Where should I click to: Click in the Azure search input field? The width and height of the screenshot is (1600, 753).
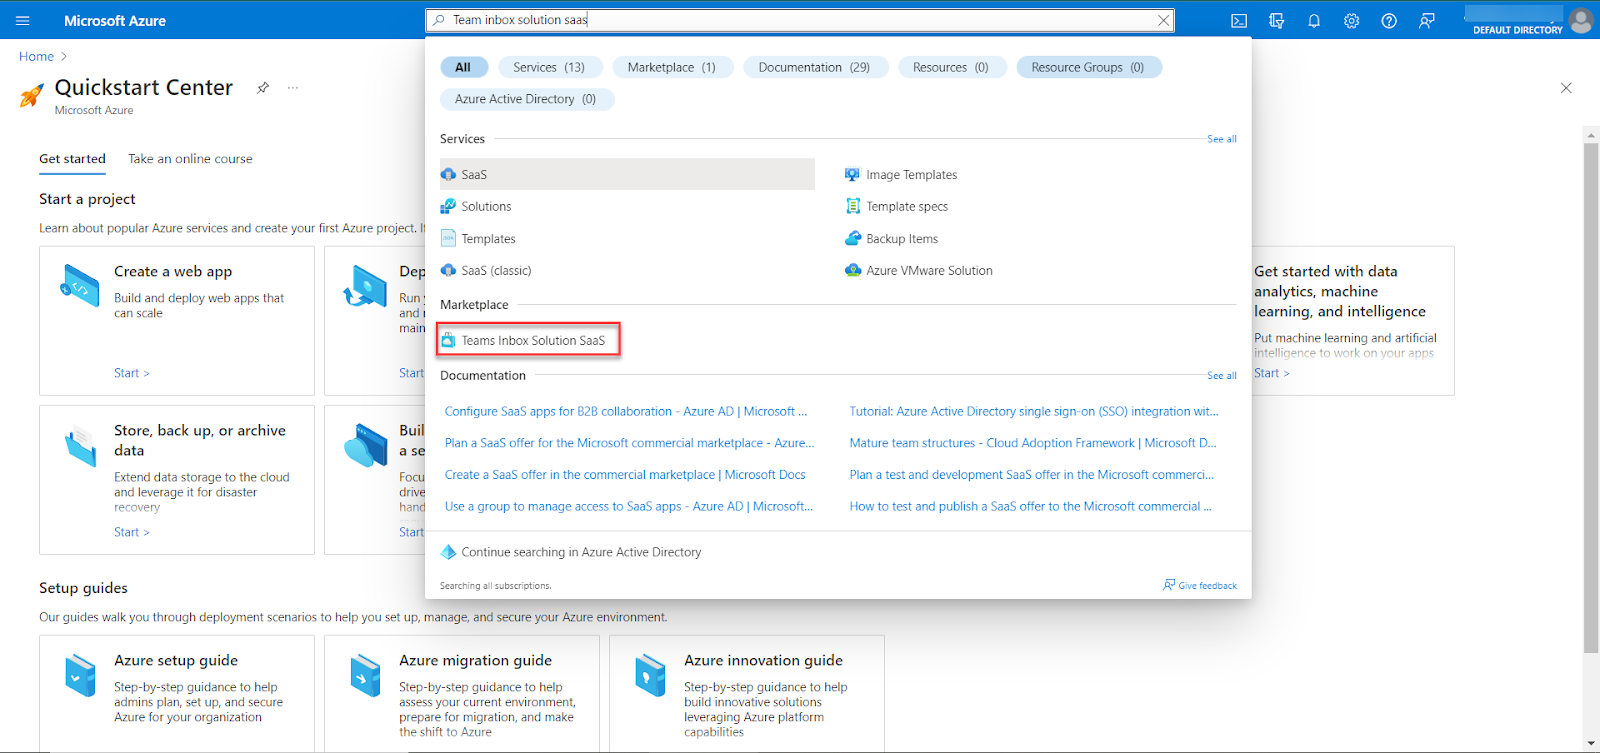800,20
